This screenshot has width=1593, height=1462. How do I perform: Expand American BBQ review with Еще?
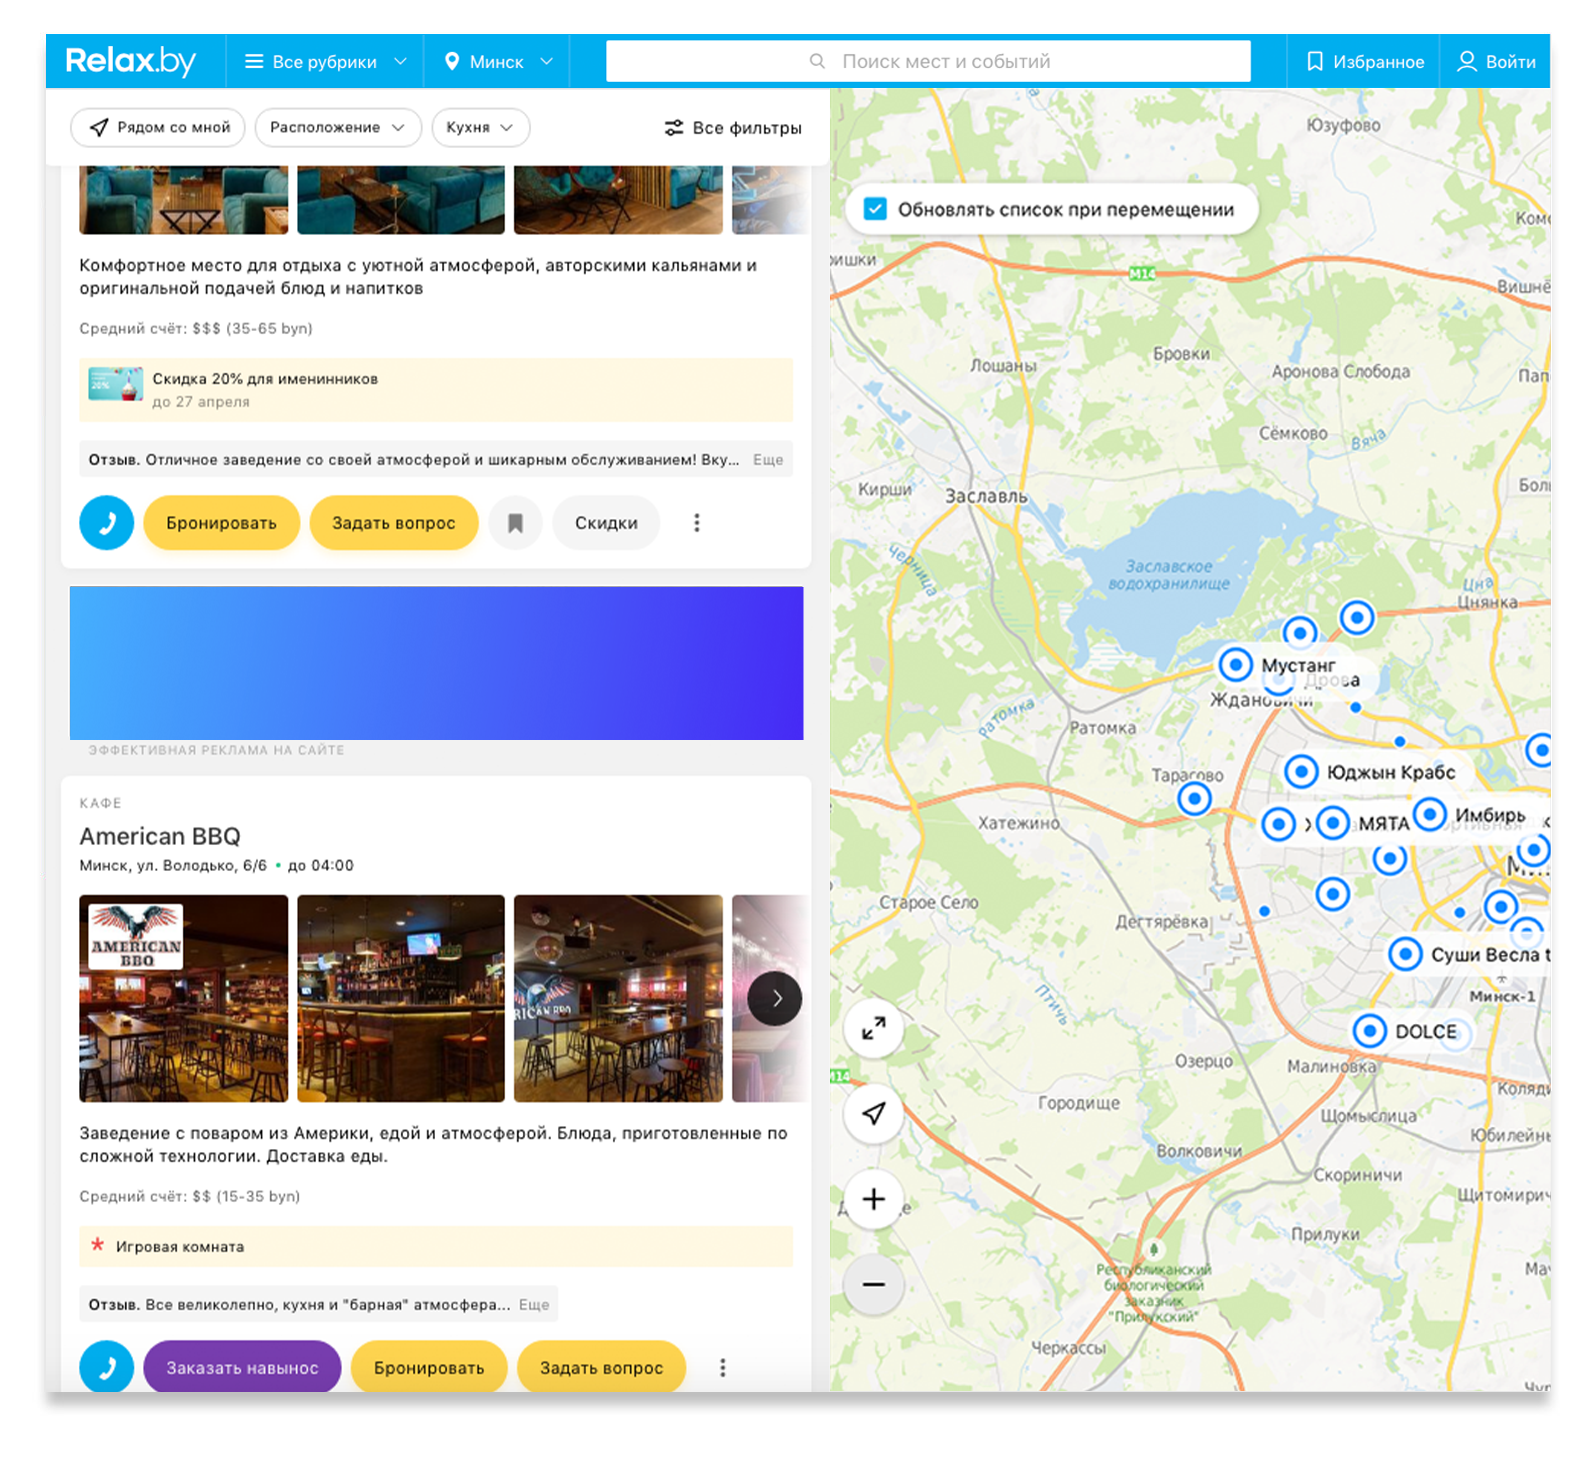point(534,1305)
